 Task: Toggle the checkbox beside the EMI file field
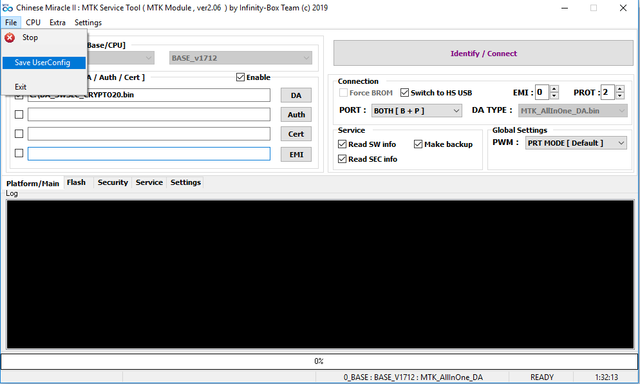19,153
